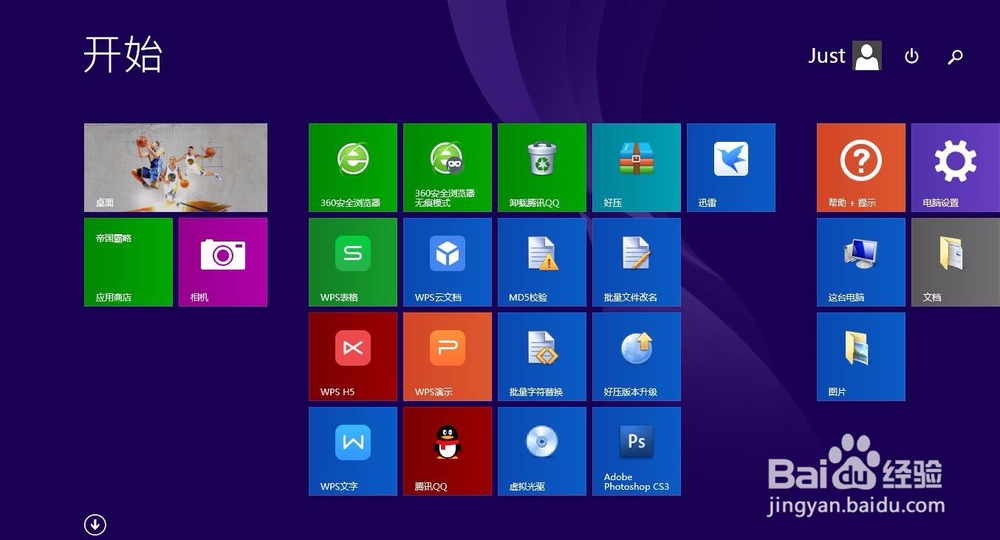Open the 腾讯QQ tile
1000x540 pixels.
click(447, 451)
